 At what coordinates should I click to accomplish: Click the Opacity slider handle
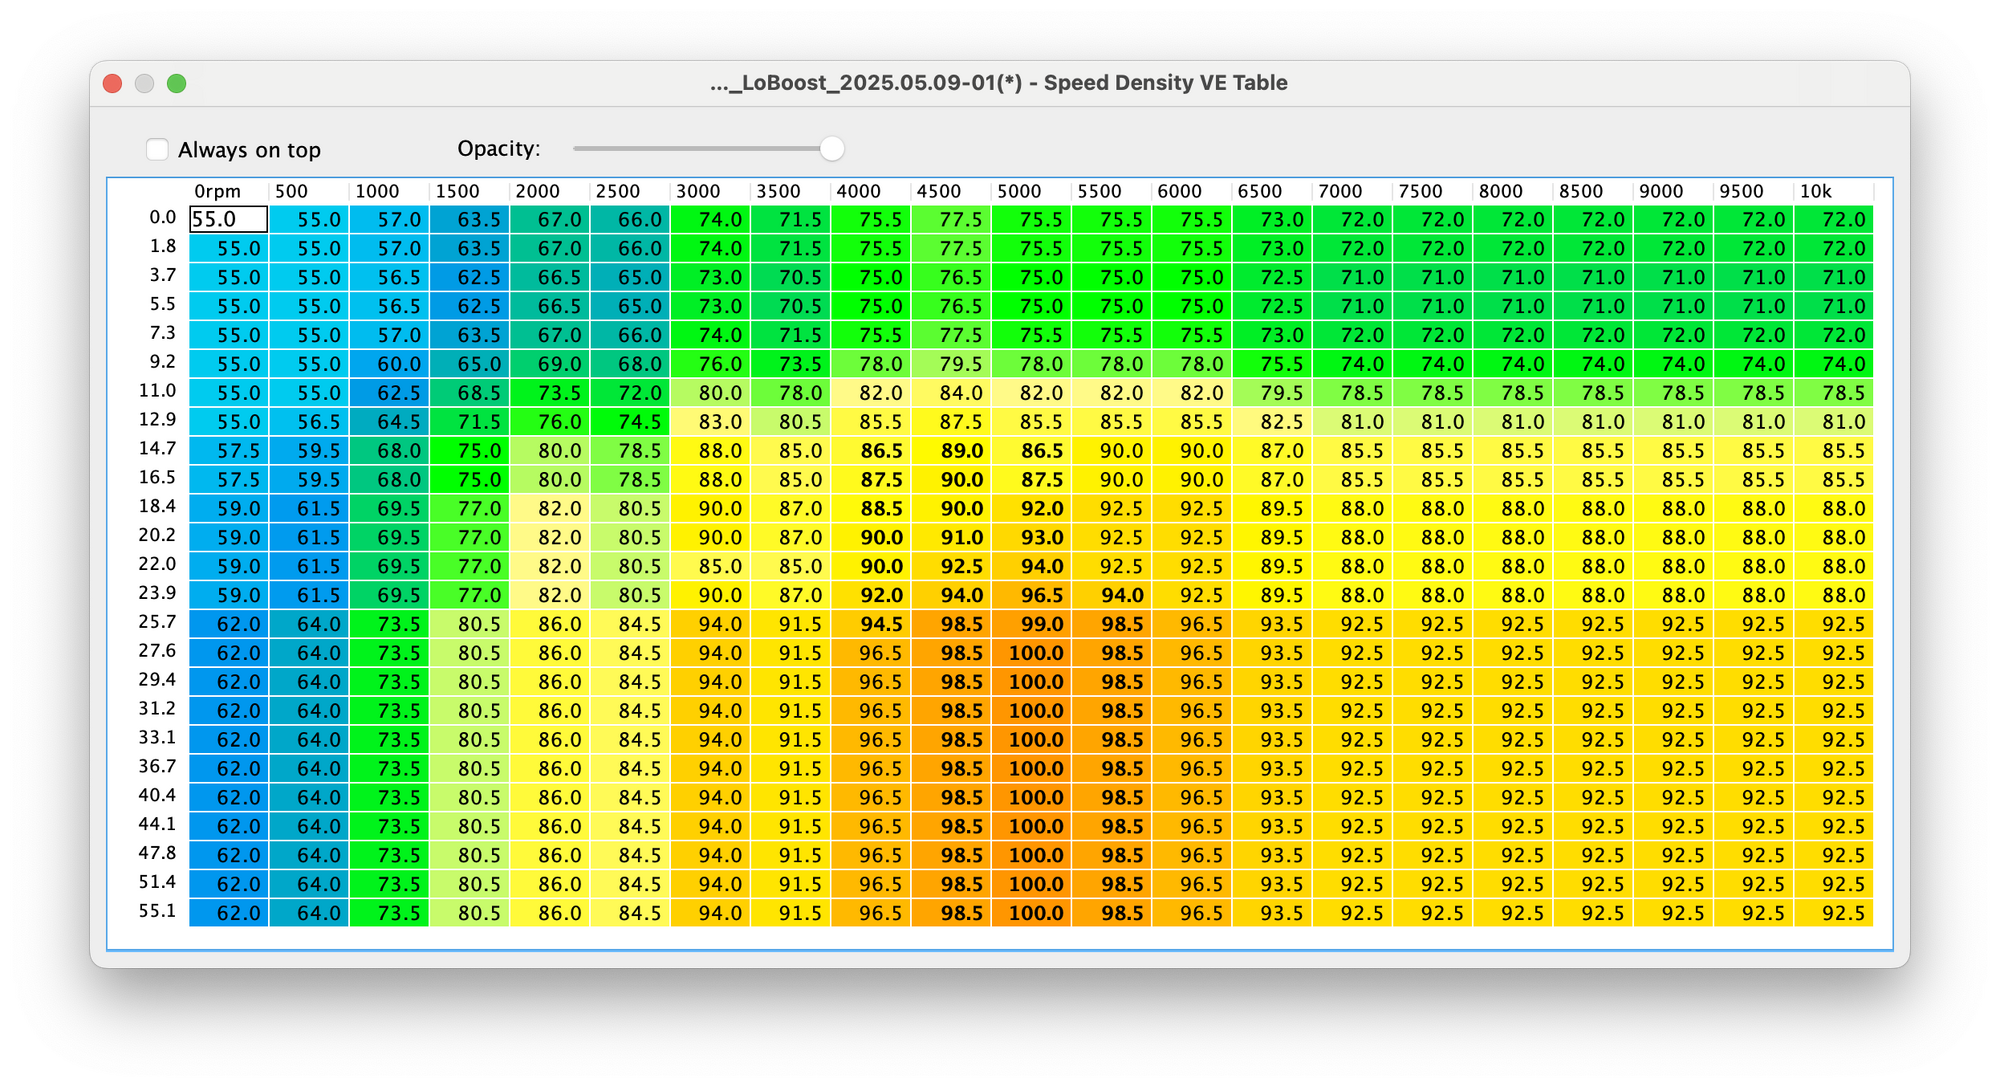pos(831,149)
